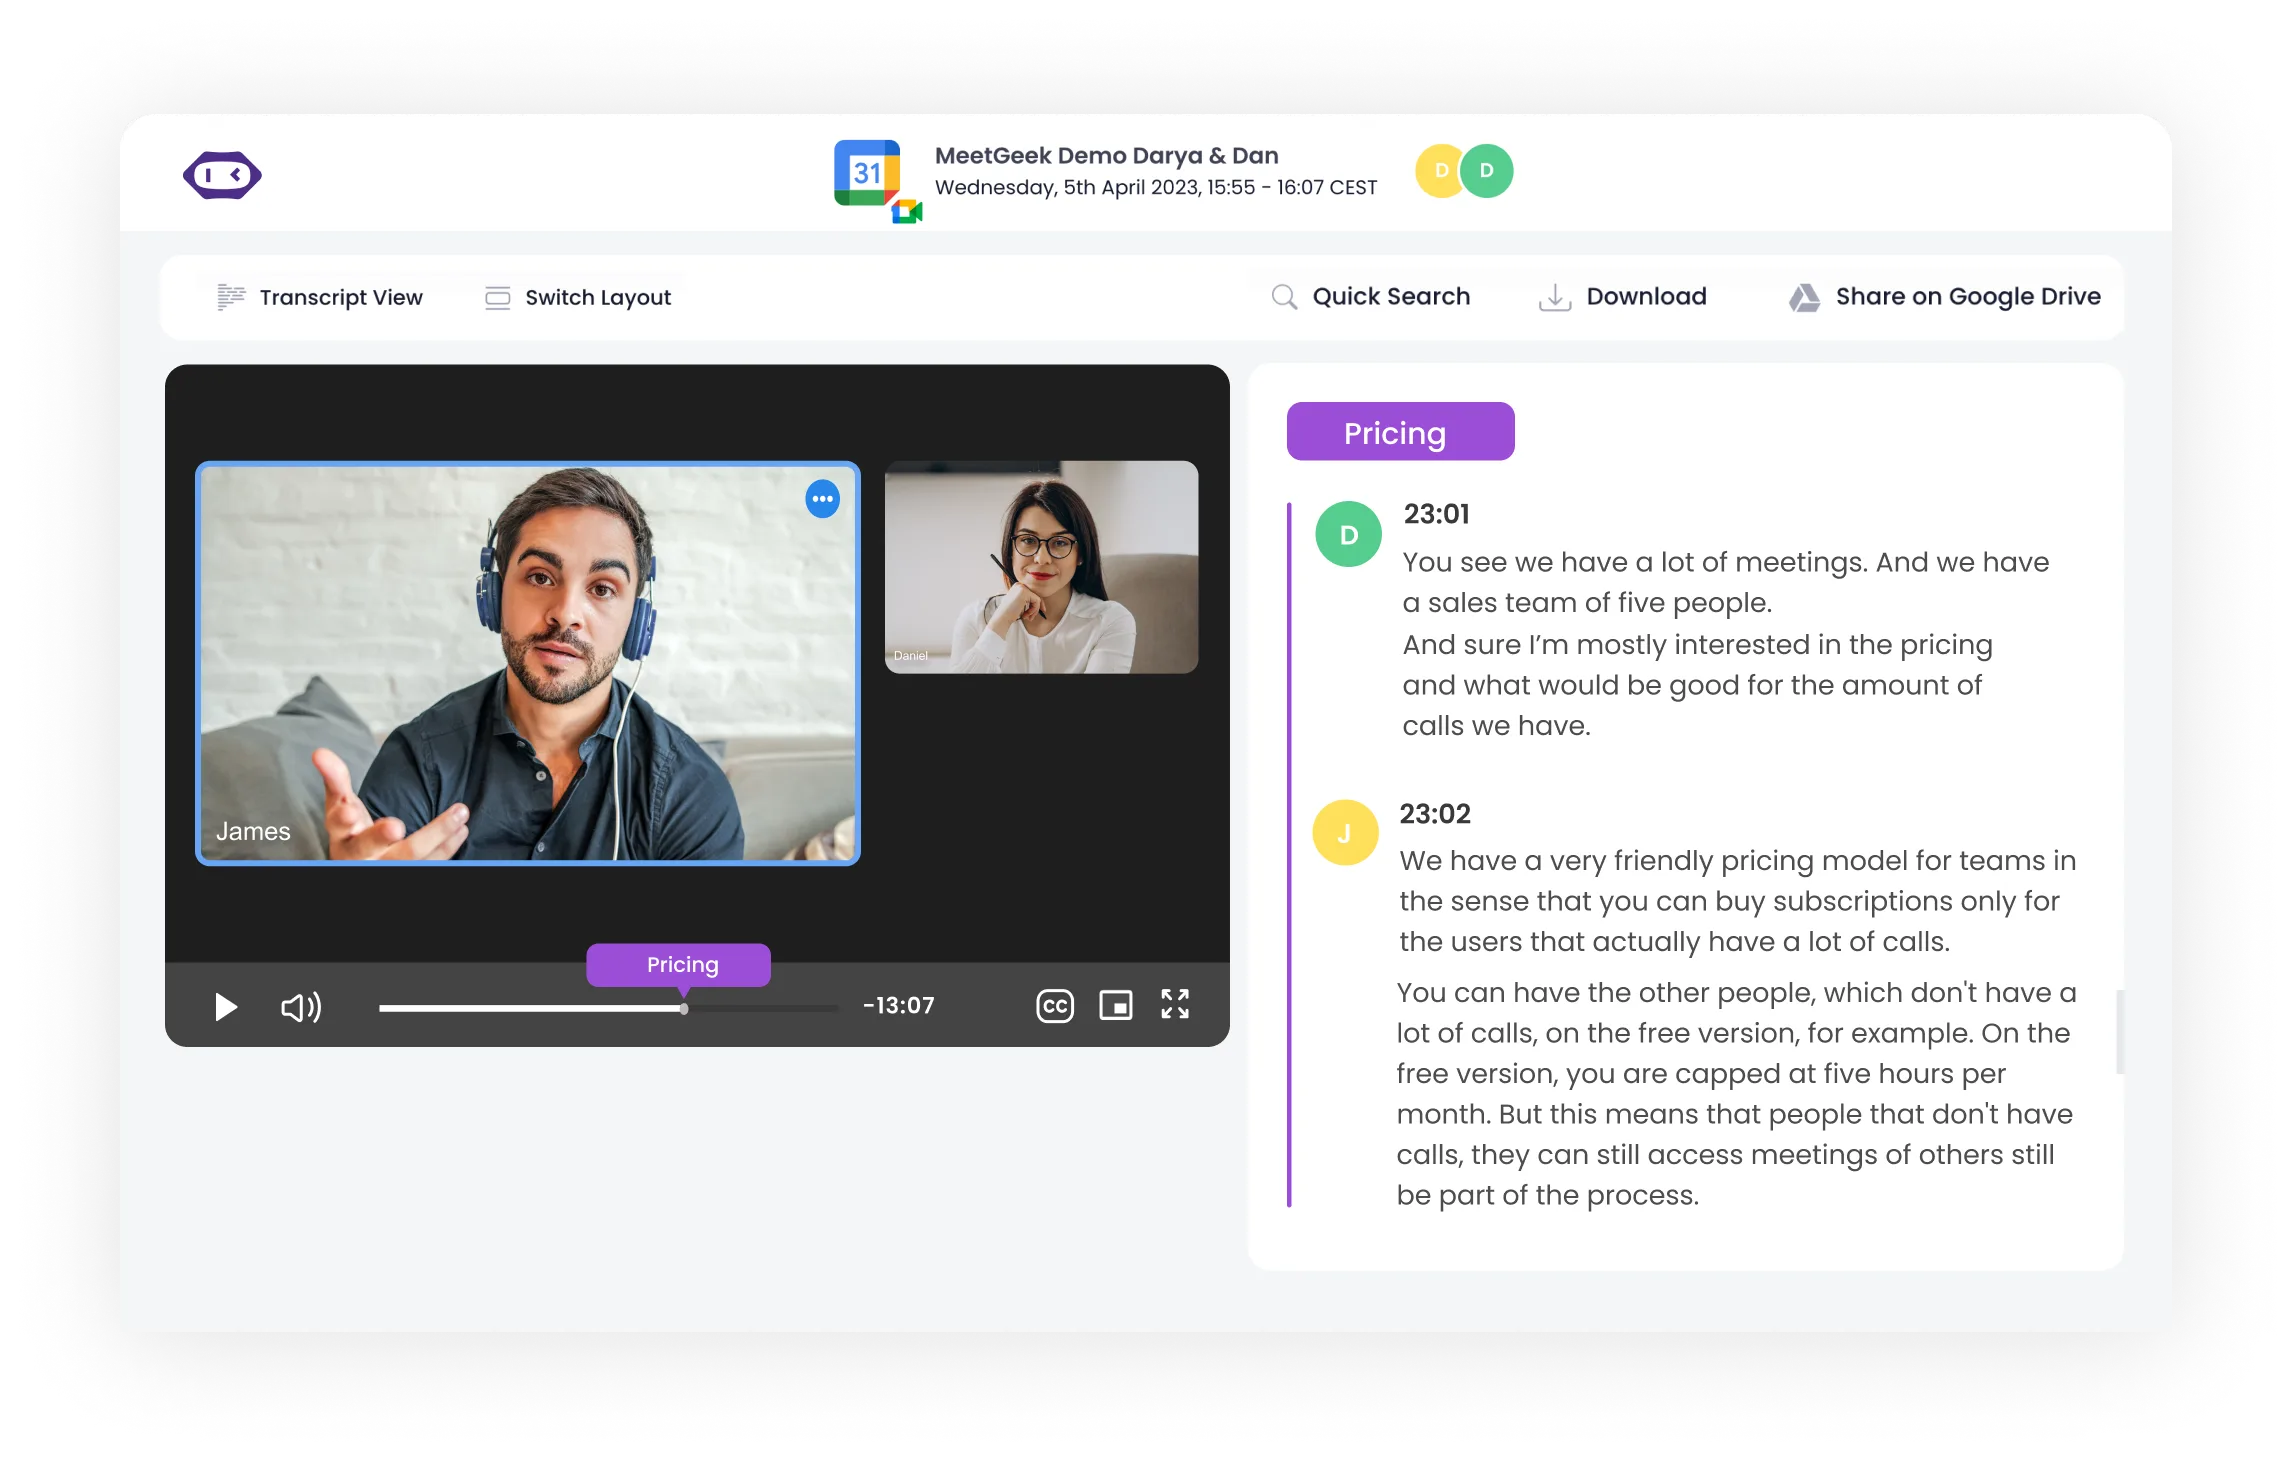Image resolution: width=2292 pixels, height=1458 pixels.
Task: Toggle closed captions (CC) on the video
Action: pyautogui.click(x=1055, y=1006)
